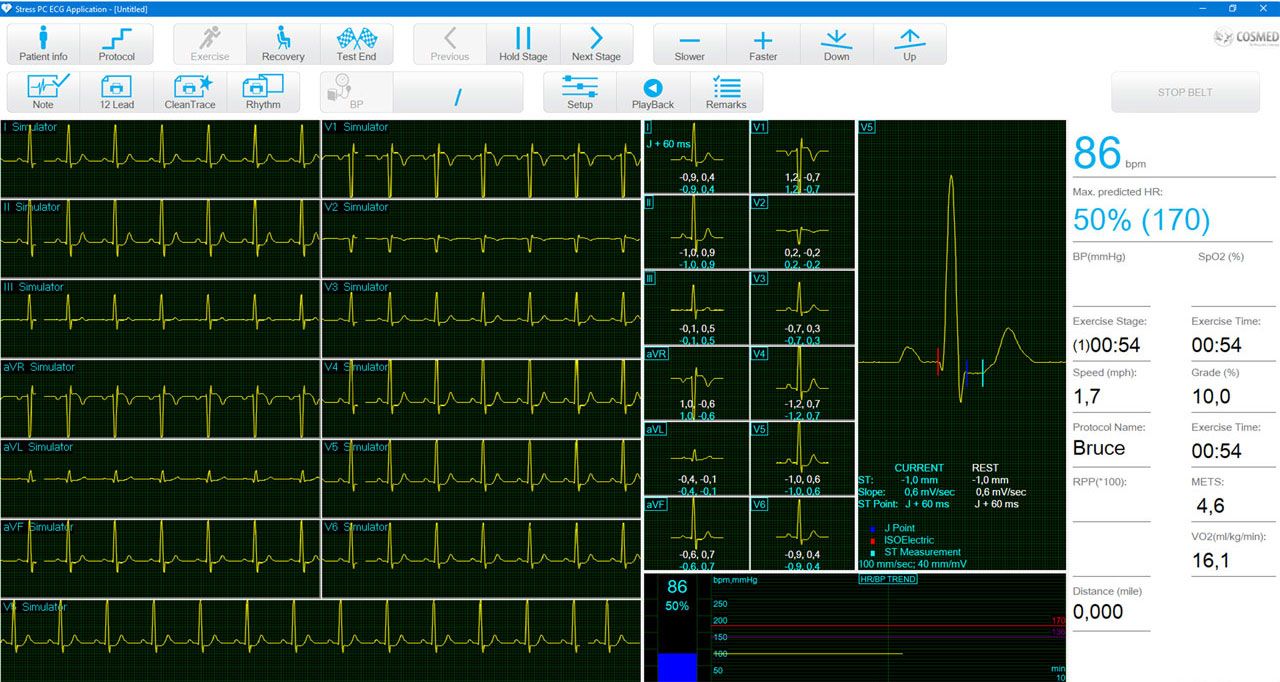Open the Remarks list
Screen dimensions: 1280x682
pos(726,92)
